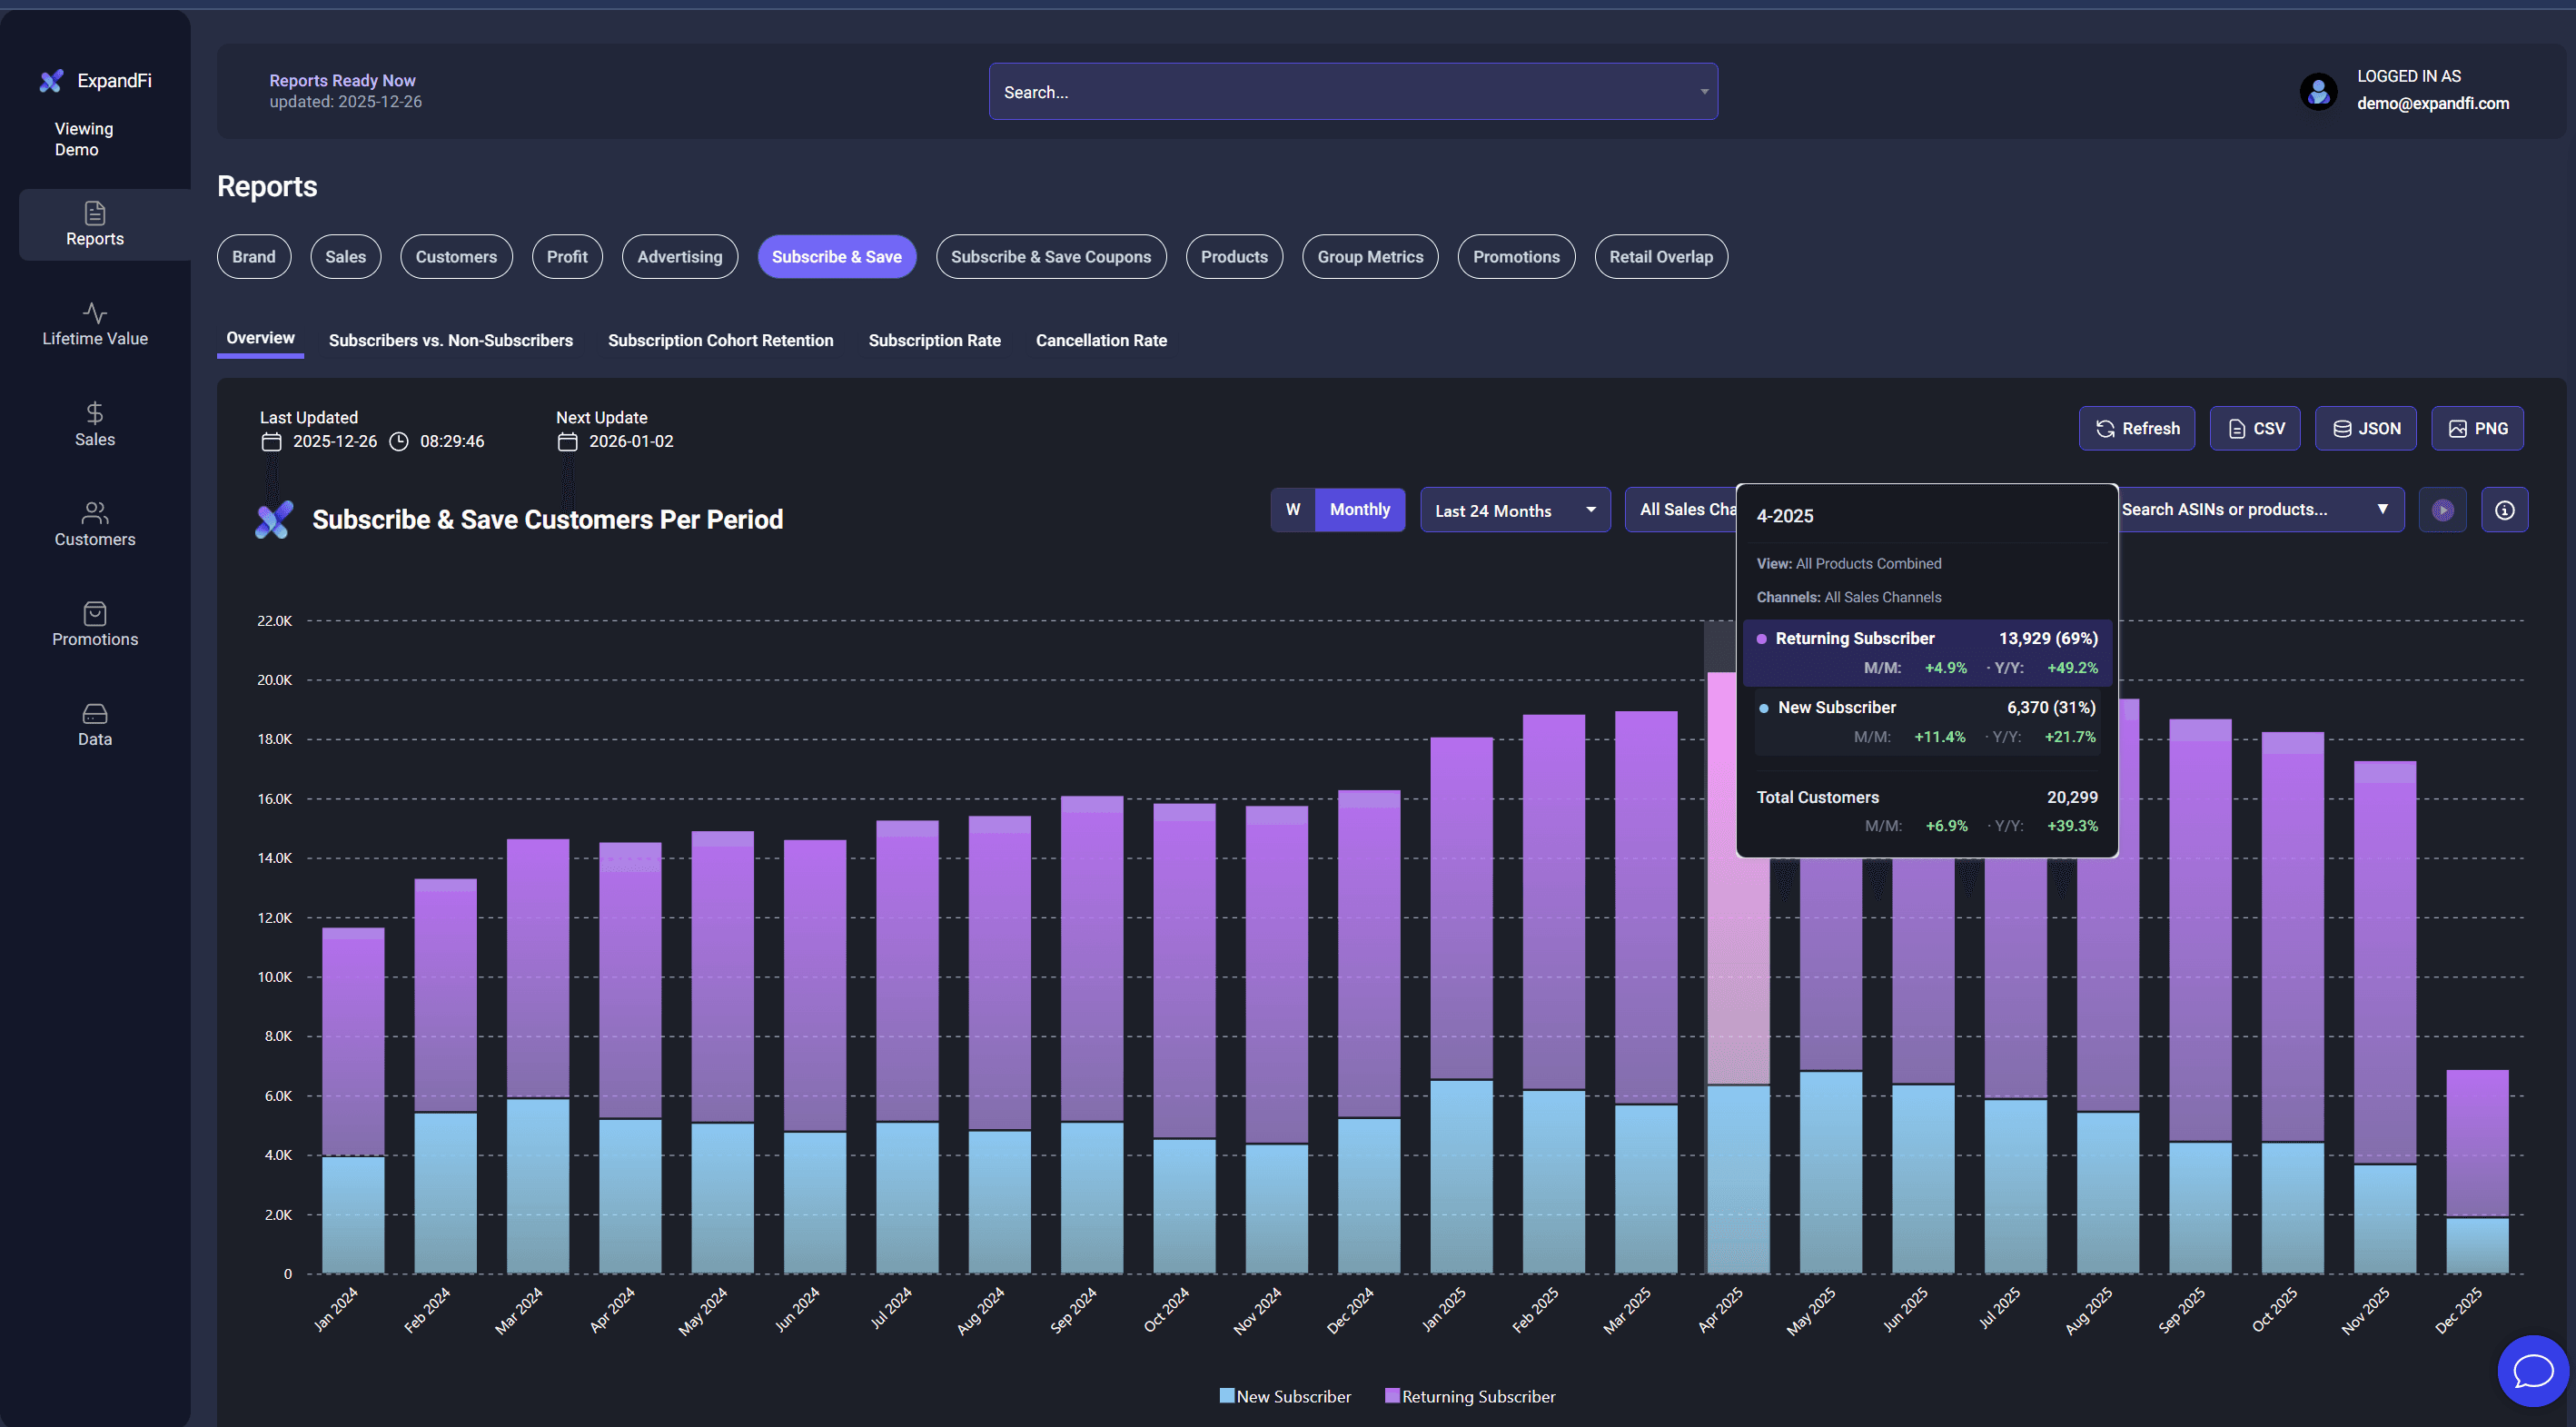Expand the Last 24 Months date range dropdown
This screenshot has height=1427, width=2576.
tap(1514, 509)
